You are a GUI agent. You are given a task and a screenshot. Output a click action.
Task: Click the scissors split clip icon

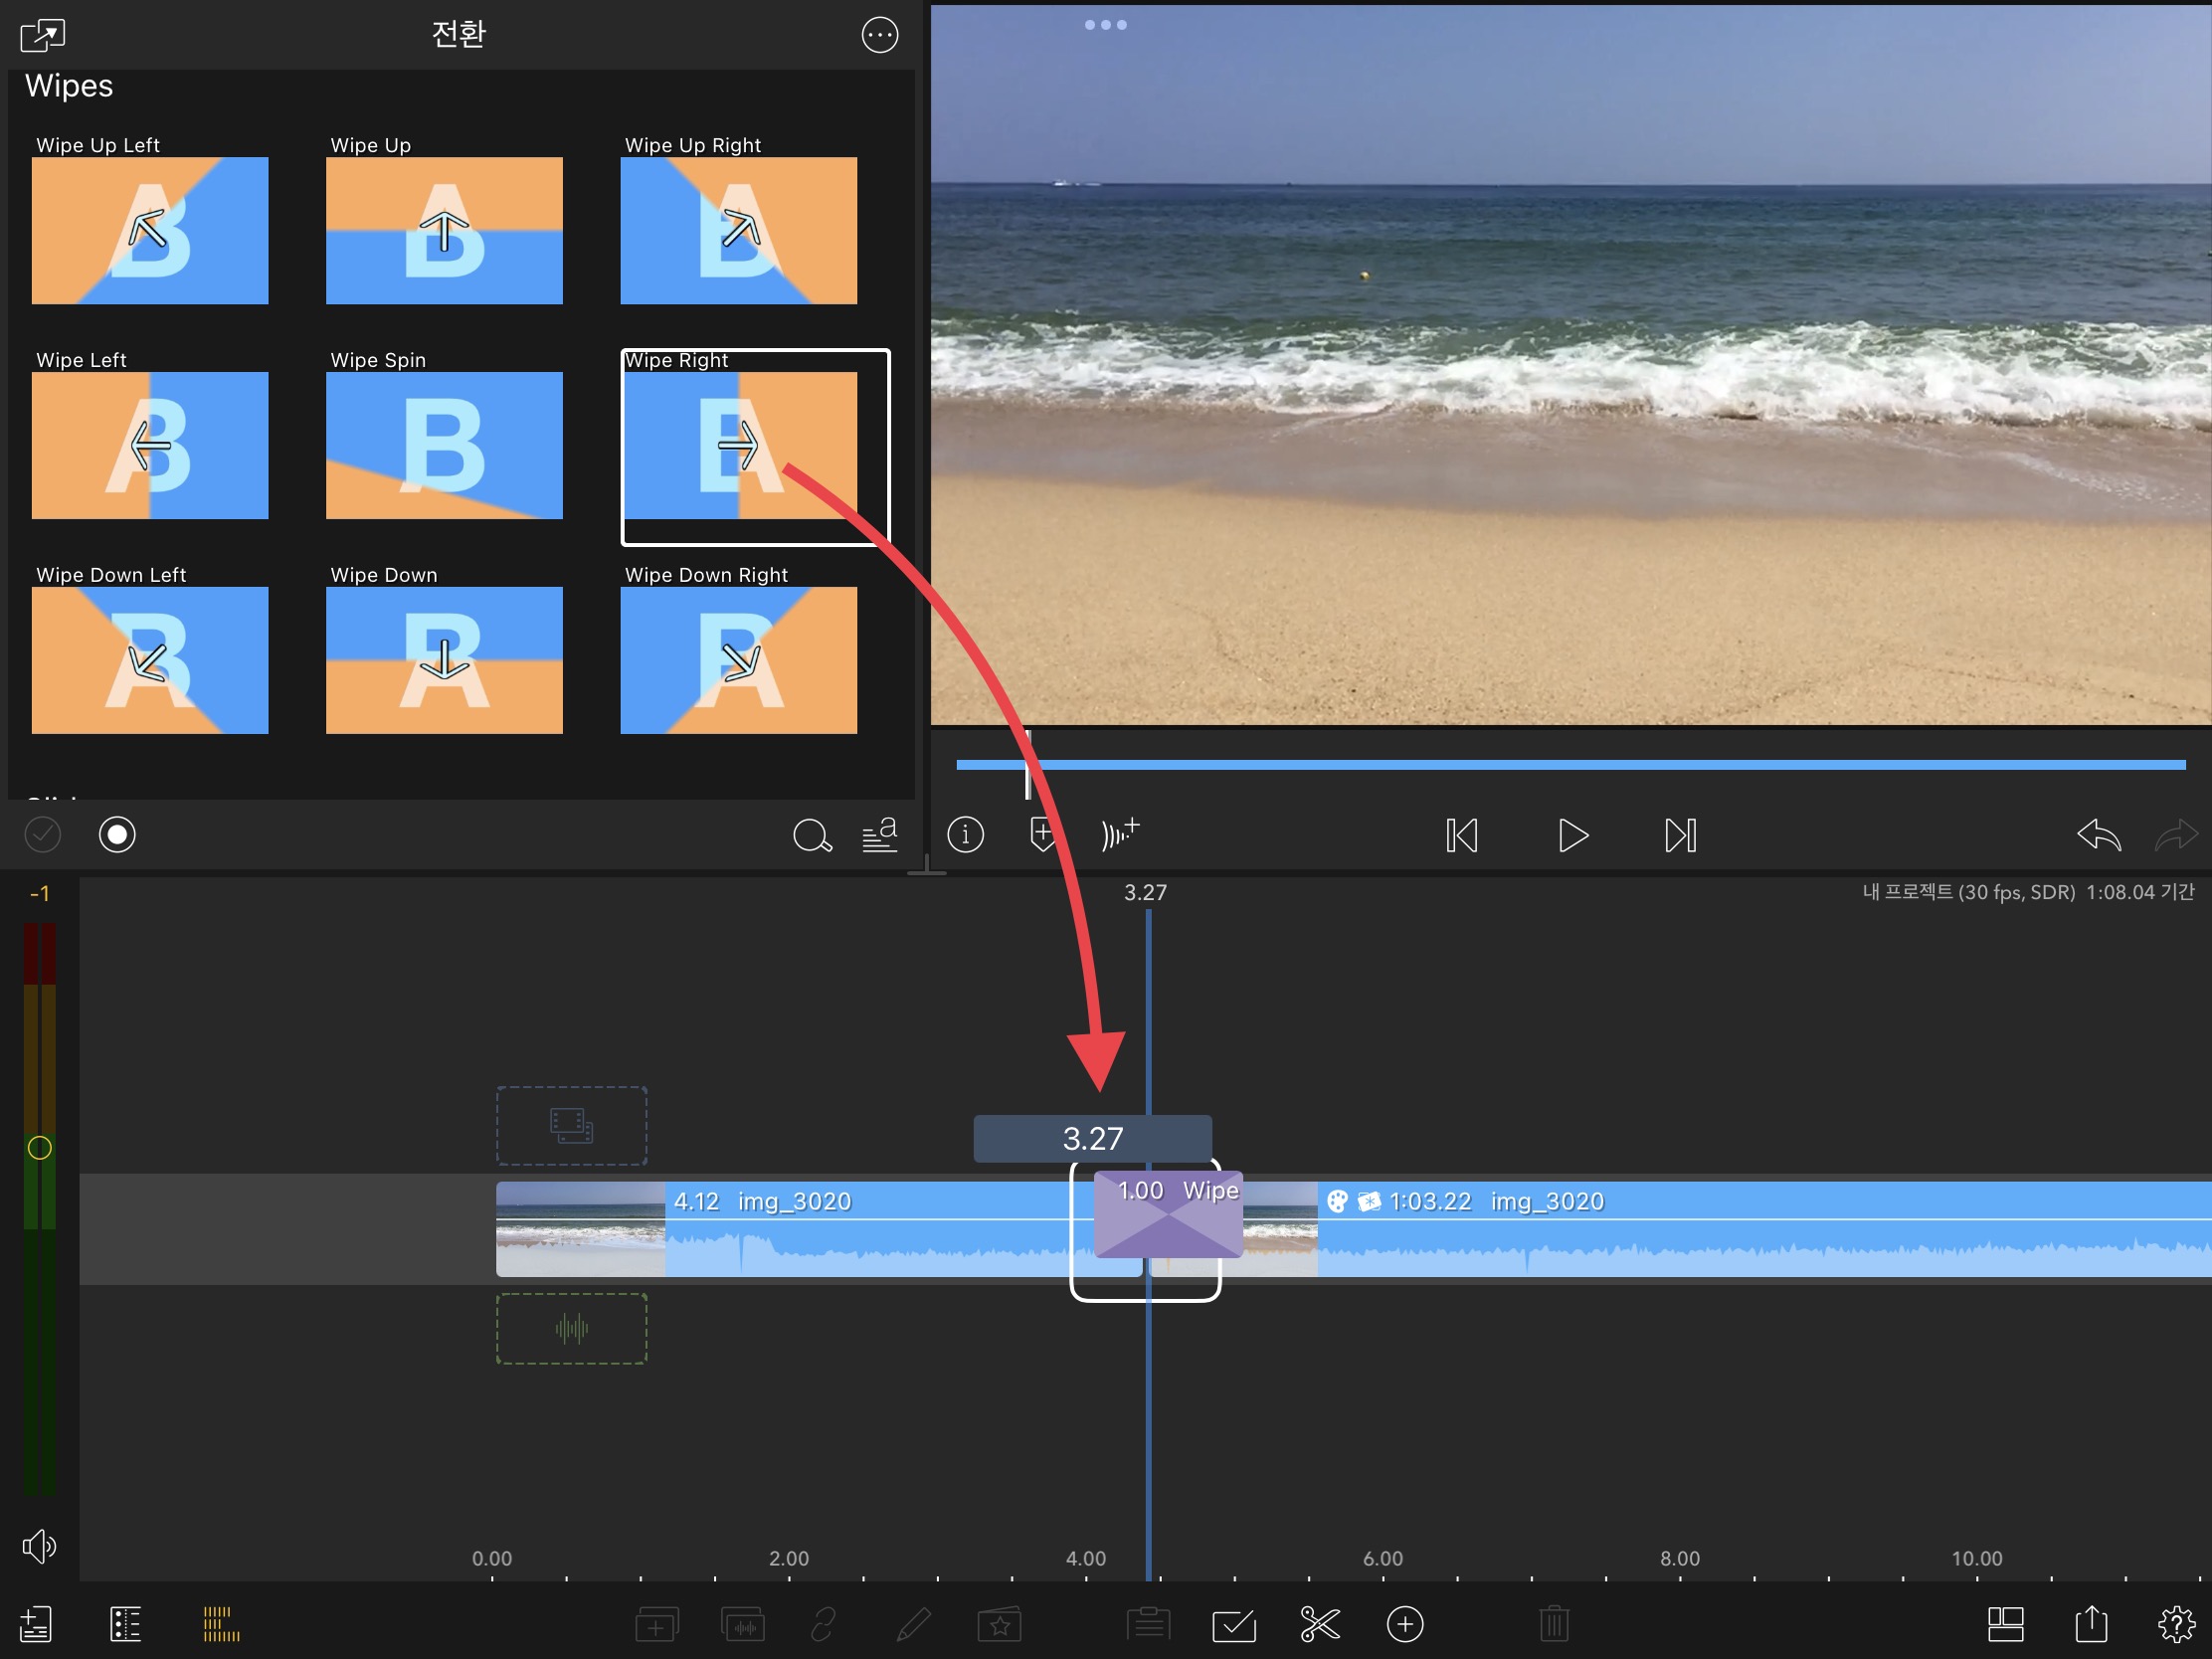click(1319, 1624)
